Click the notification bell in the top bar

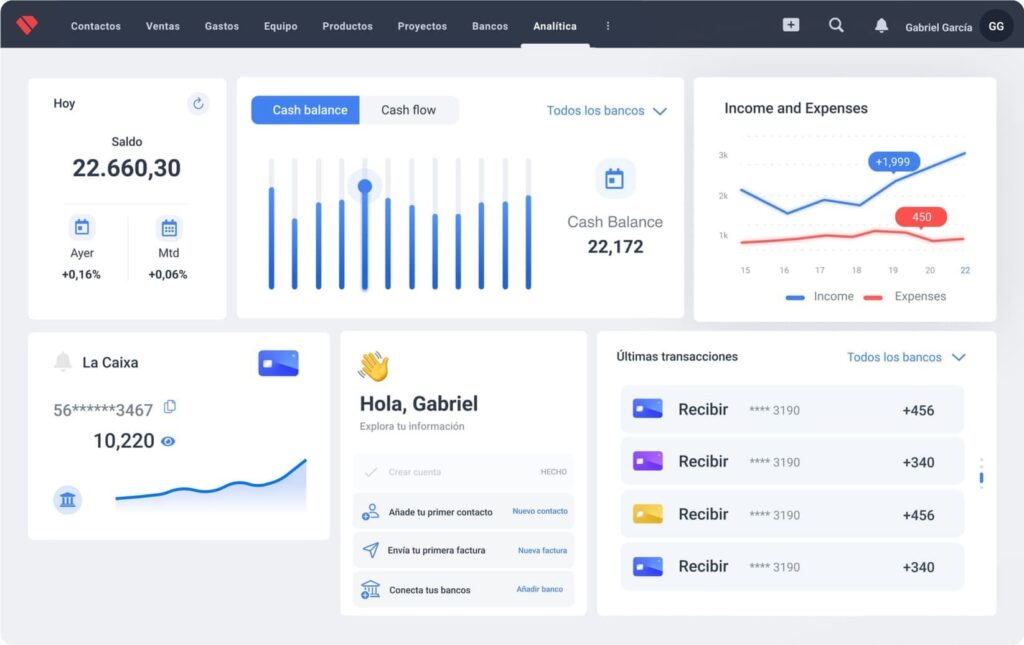(880, 26)
